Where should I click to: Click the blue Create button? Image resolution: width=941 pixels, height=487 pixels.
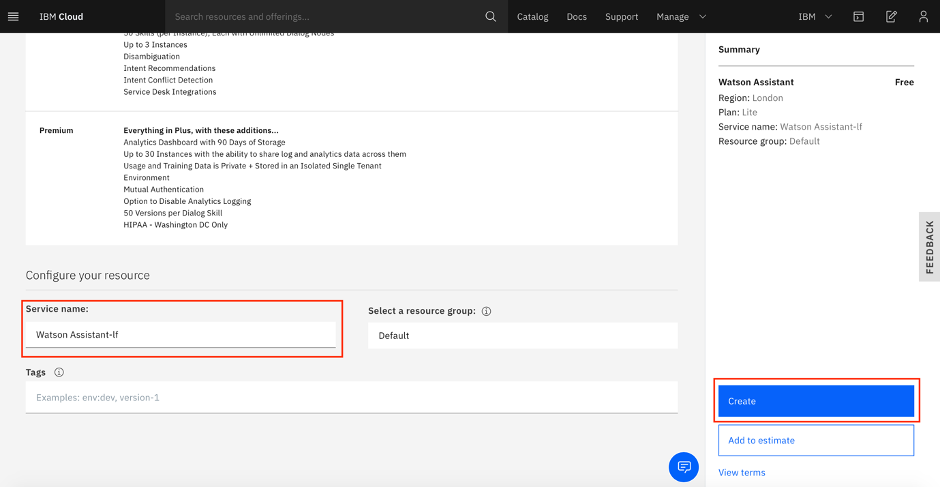pos(816,401)
